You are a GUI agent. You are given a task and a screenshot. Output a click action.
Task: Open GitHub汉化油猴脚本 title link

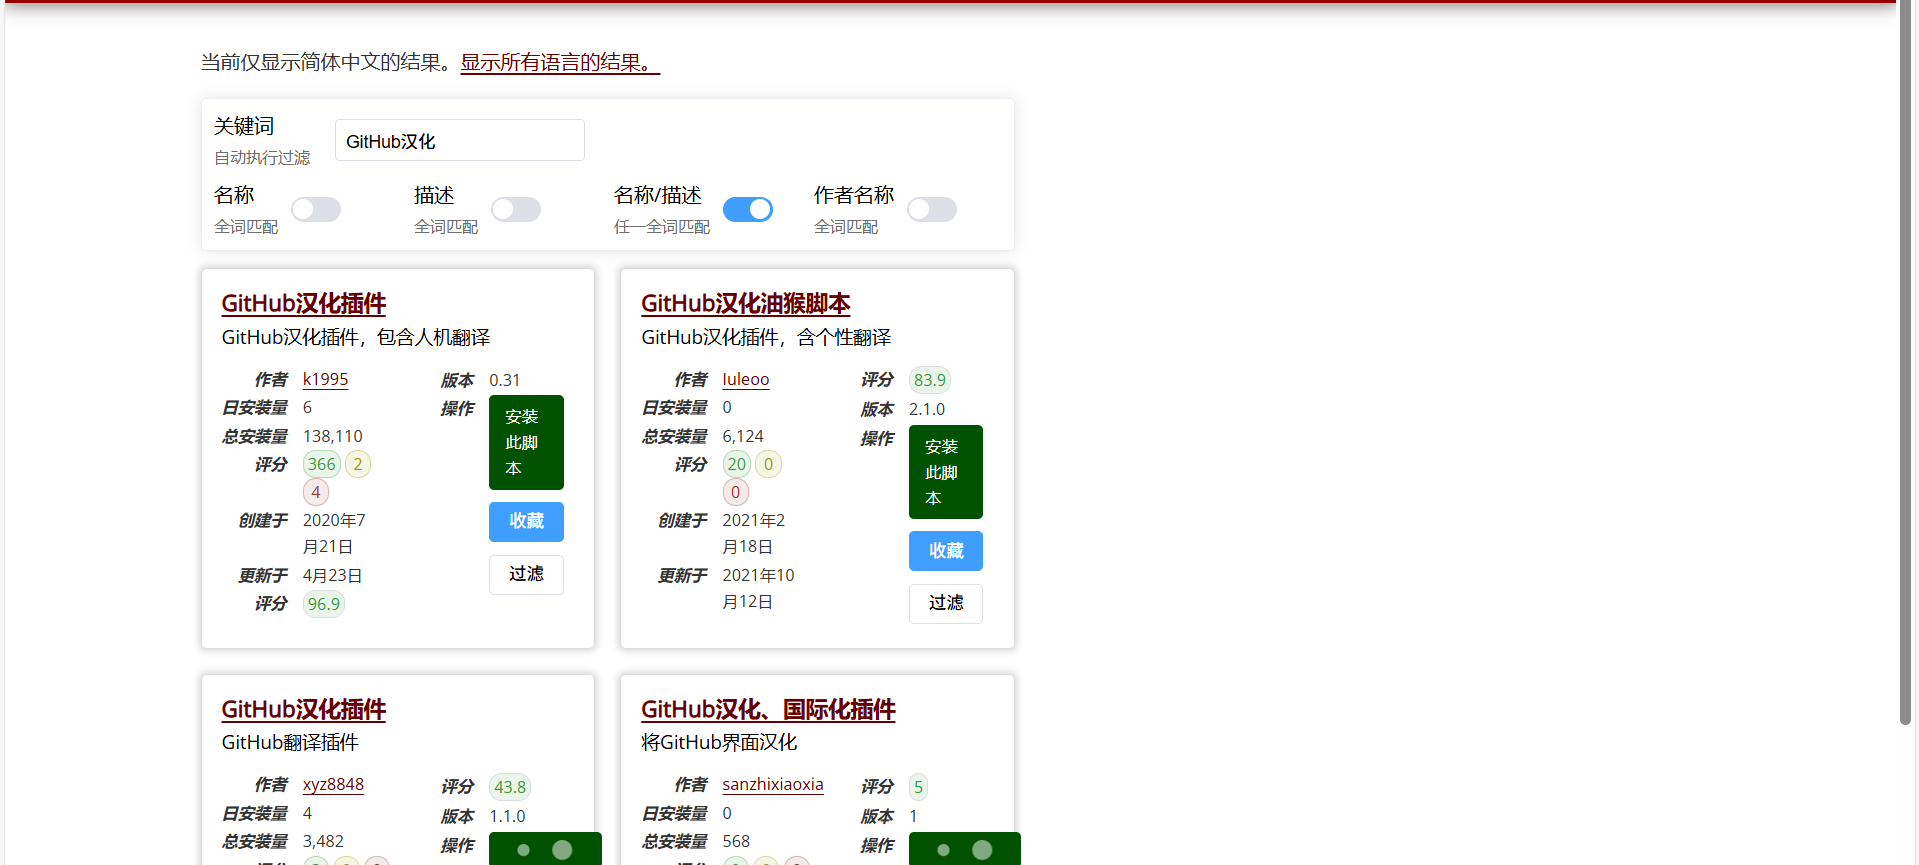click(746, 303)
